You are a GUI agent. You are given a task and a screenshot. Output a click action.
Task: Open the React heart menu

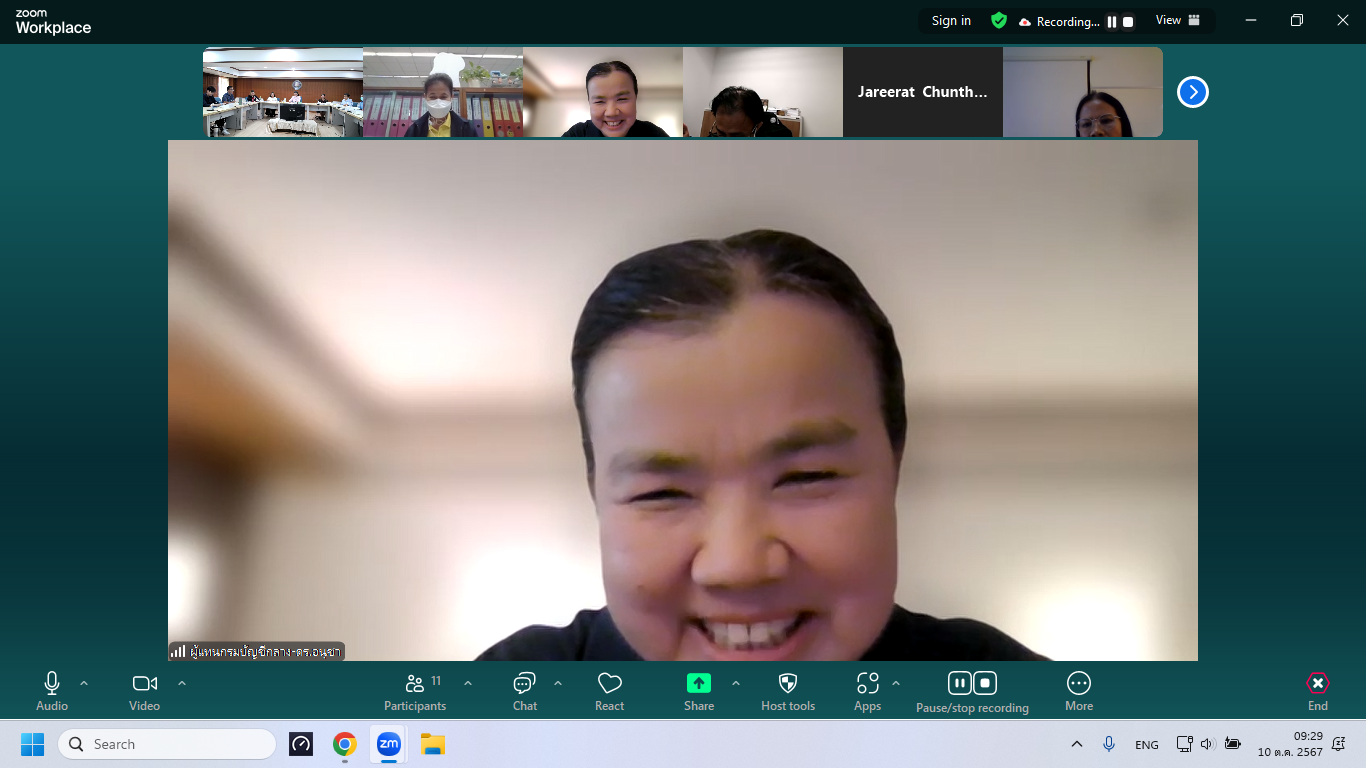610,692
